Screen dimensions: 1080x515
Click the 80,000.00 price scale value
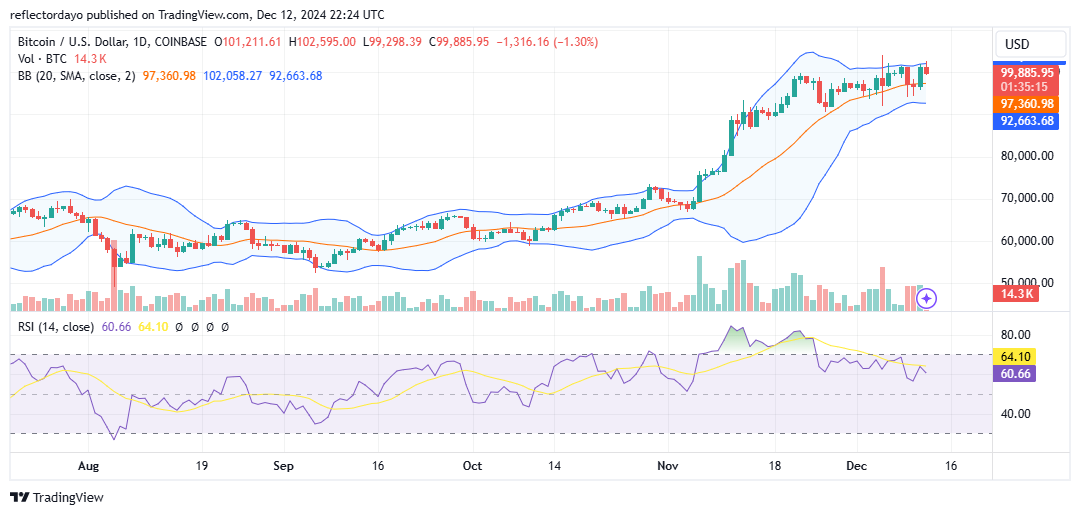tap(1028, 156)
